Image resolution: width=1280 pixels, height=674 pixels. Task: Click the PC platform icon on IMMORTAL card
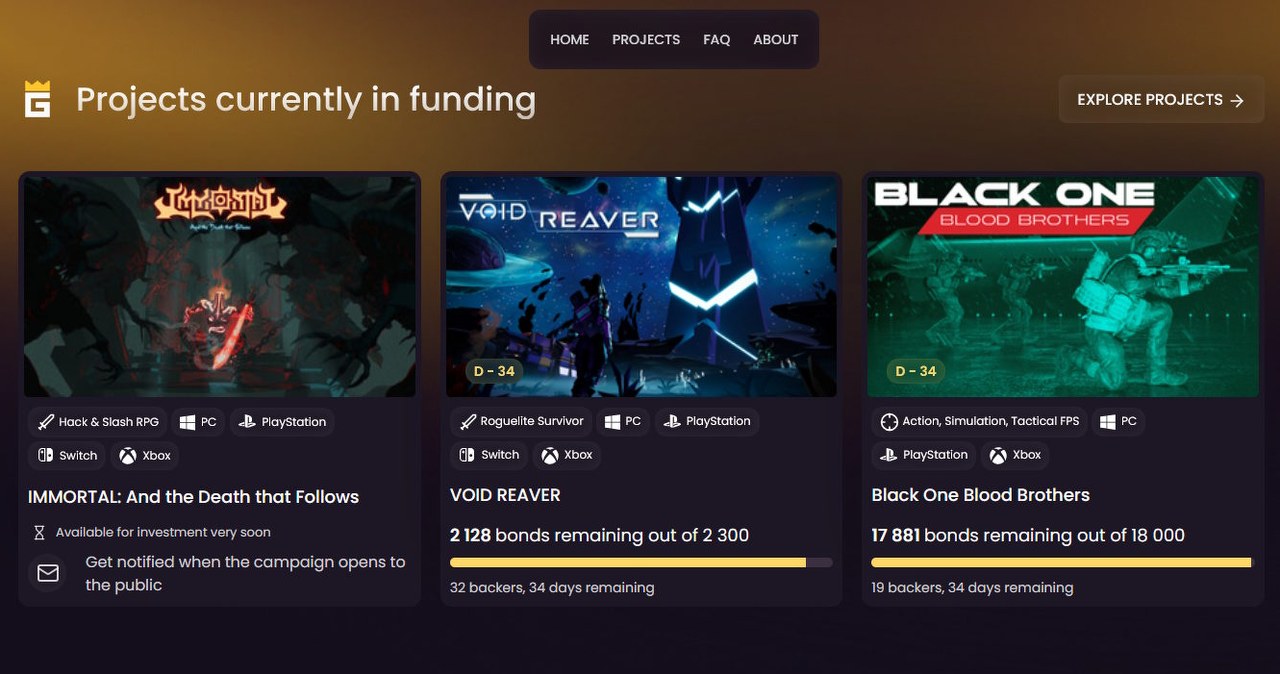pos(186,421)
